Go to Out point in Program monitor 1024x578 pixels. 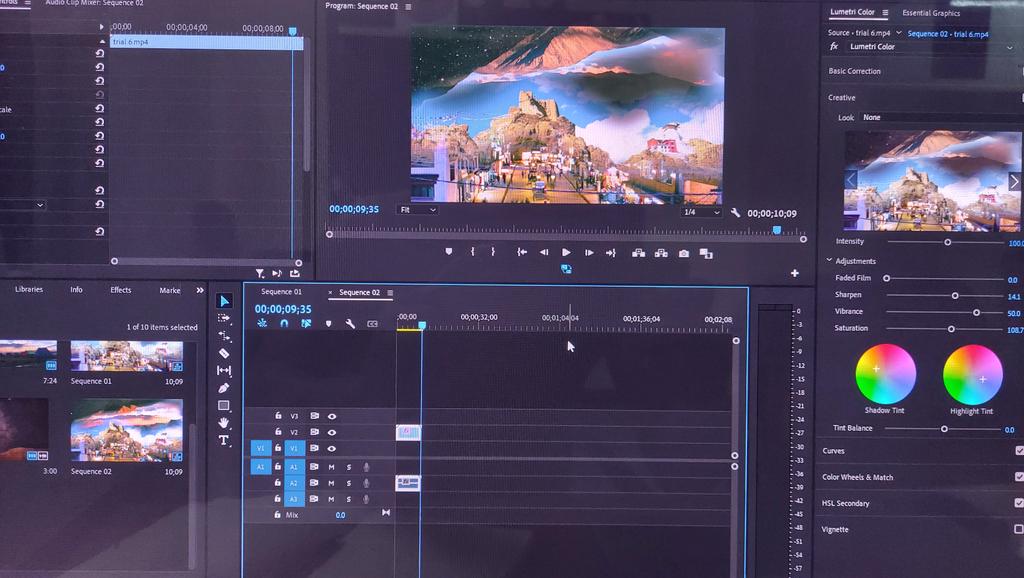point(611,253)
